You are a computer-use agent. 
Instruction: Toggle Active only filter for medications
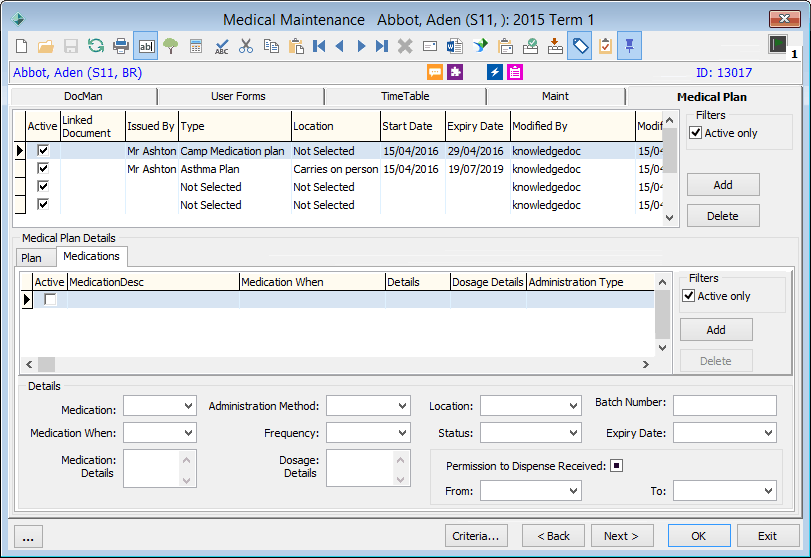[x=688, y=296]
